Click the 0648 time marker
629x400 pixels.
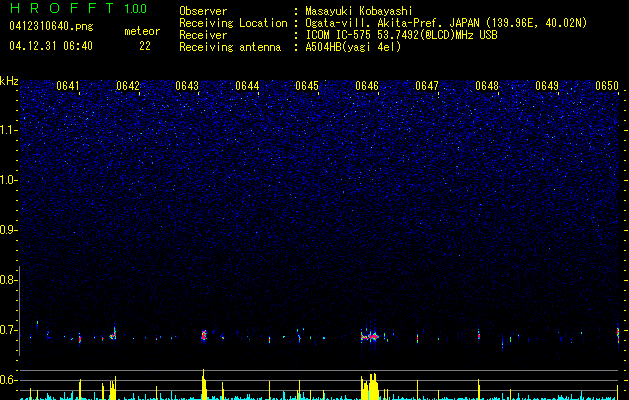tap(487, 86)
